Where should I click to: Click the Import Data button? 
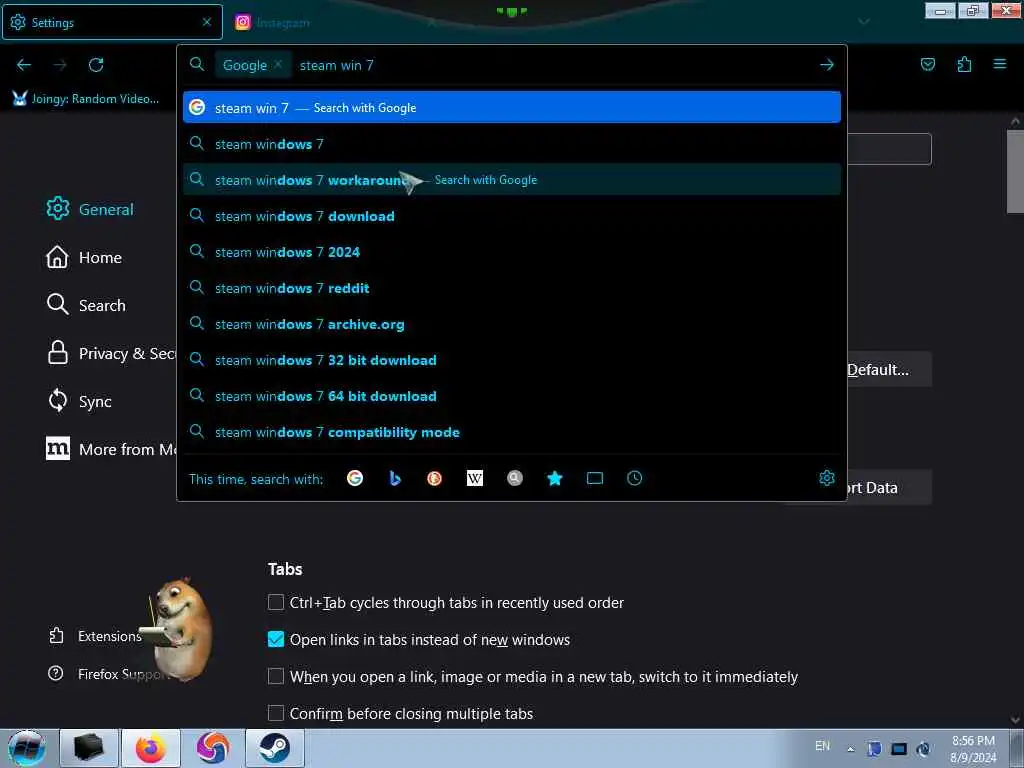pyautogui.click(x=889, y=487)
